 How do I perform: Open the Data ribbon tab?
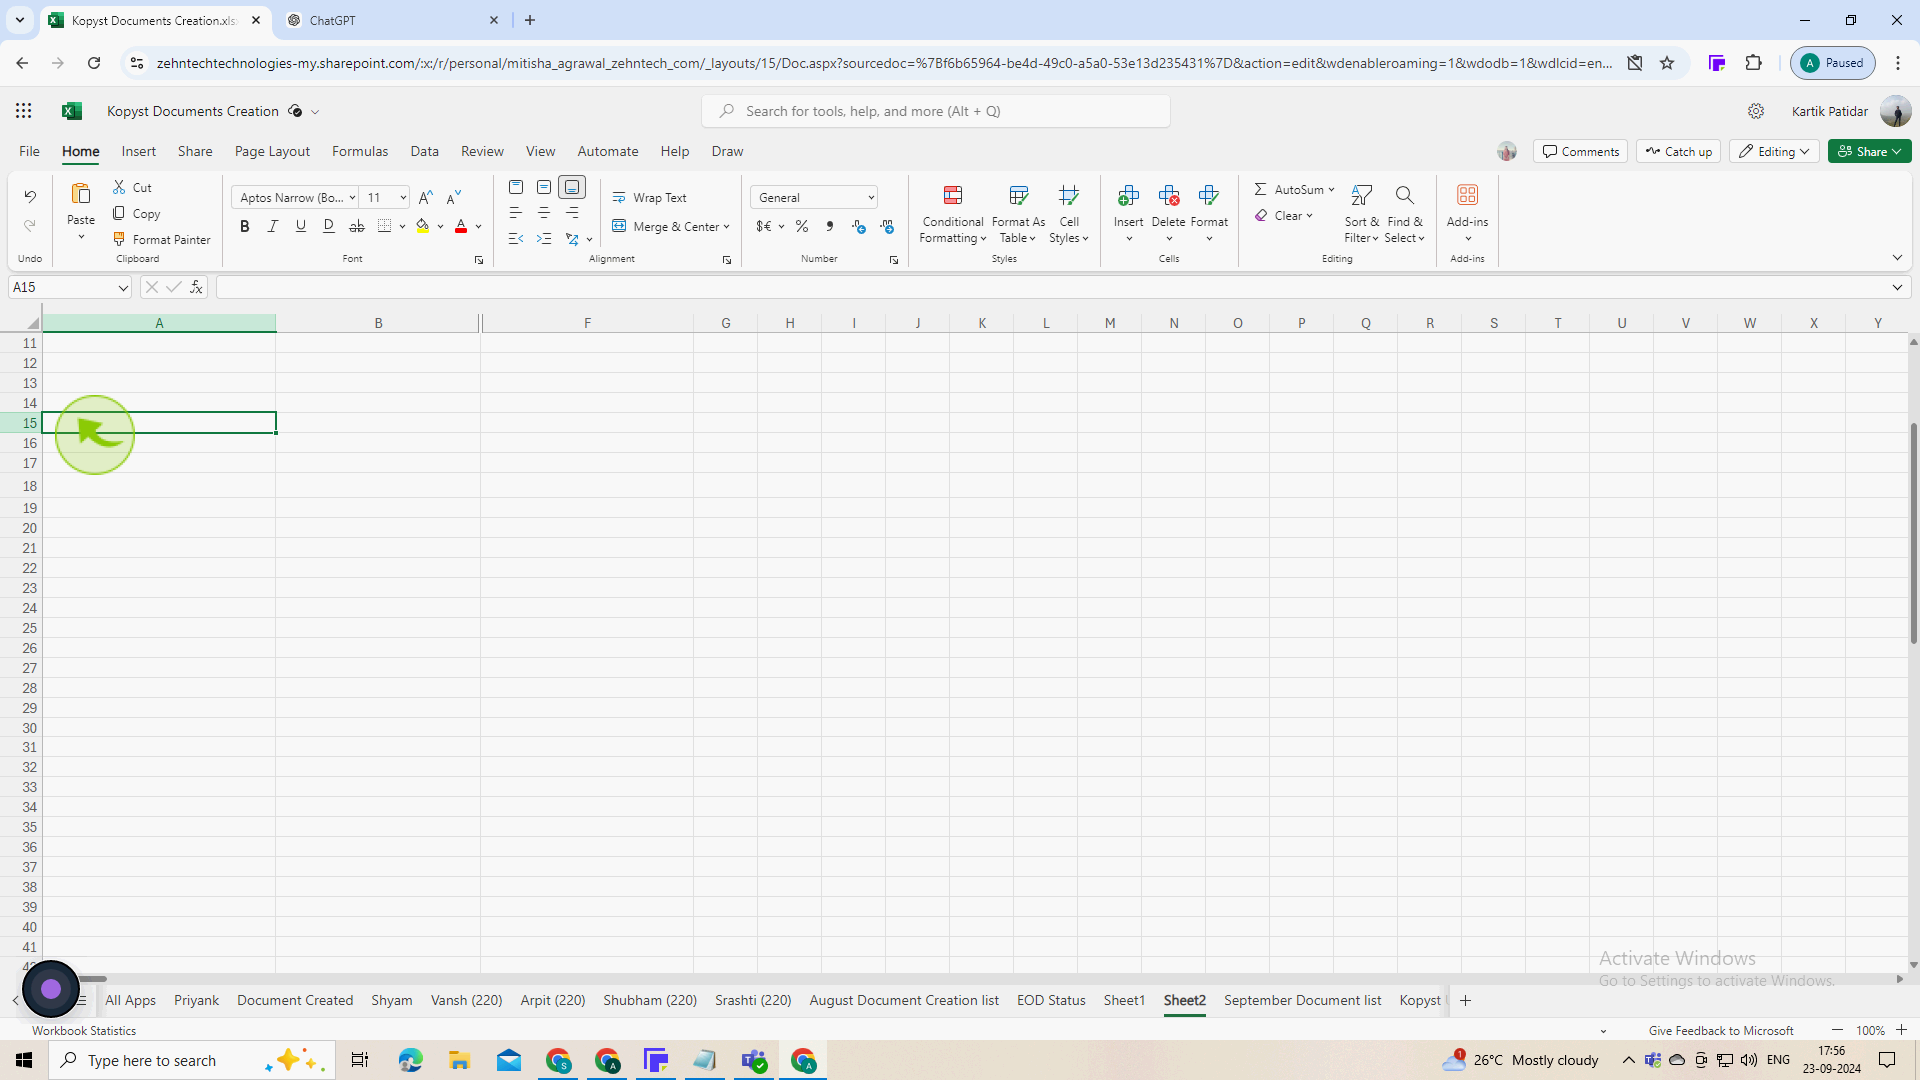pos(425,151)
